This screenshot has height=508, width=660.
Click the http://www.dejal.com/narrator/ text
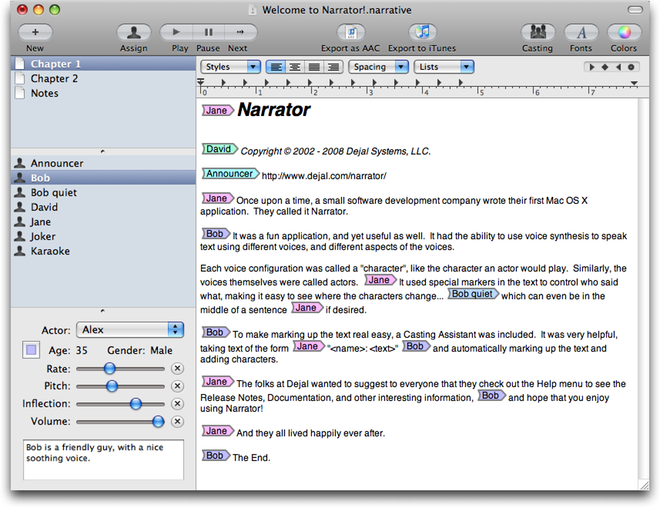[324, 176]
